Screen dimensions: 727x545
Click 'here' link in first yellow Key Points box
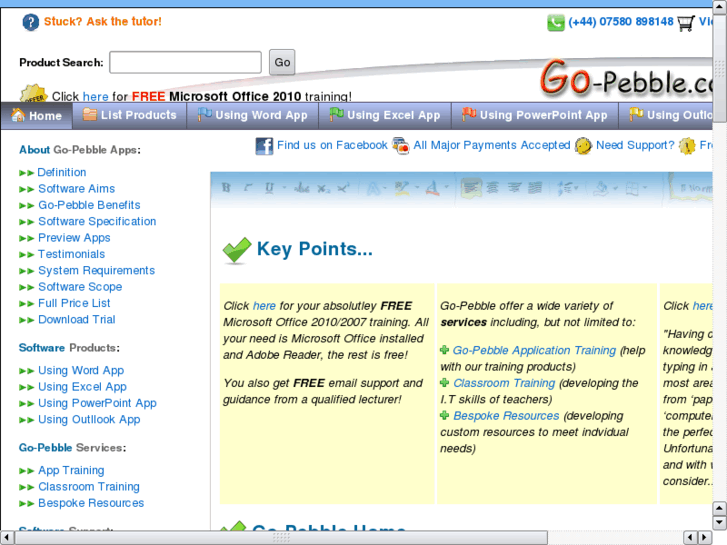264,306
